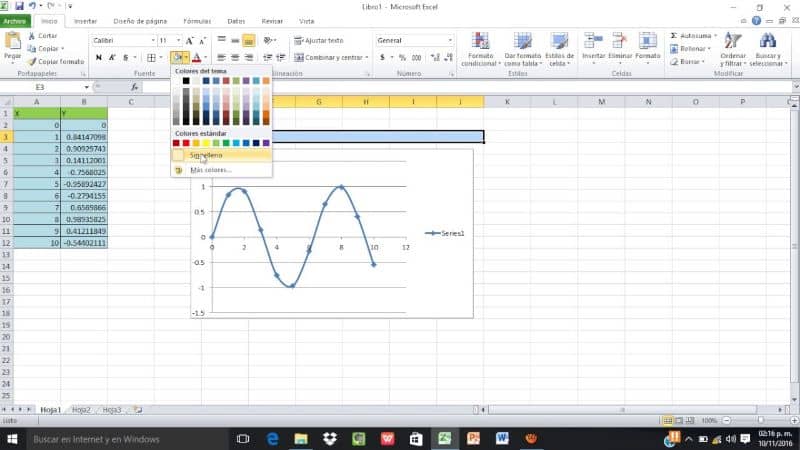800x450 pixels.
Task: Apply thousands separator (000) style
Action: 416,58
